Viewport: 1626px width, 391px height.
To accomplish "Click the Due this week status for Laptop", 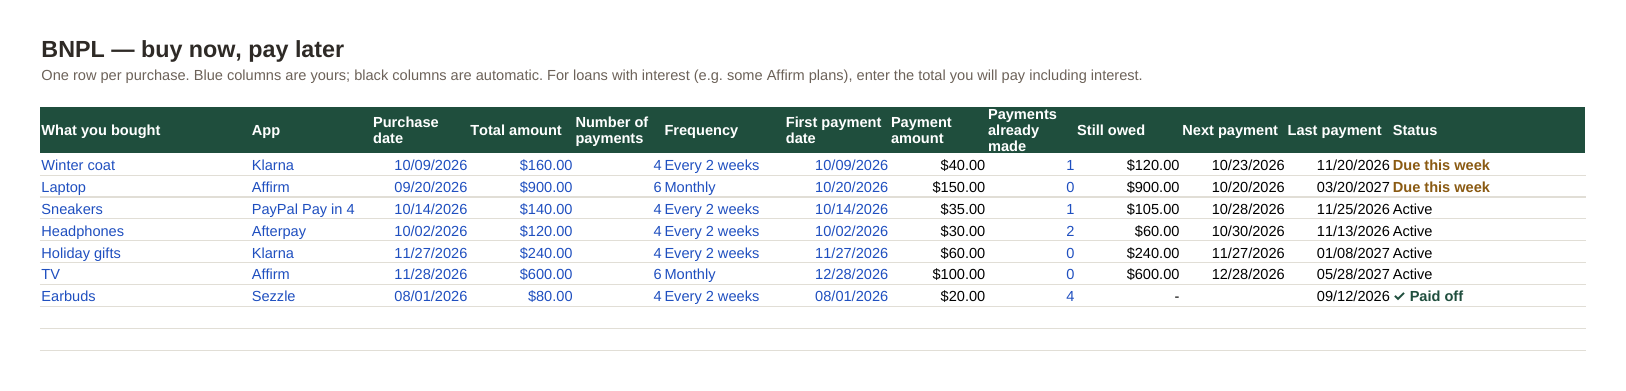I will click(1441, 187).
